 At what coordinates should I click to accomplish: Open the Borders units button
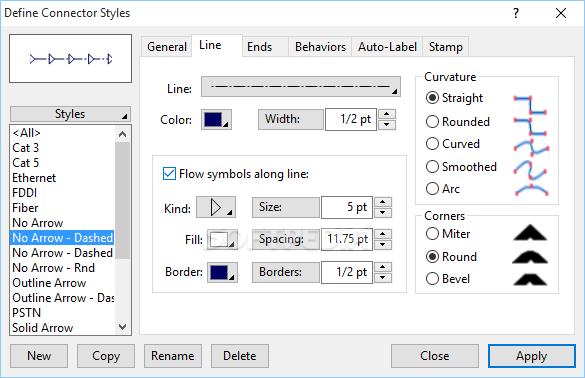click(x=286, y=272)
